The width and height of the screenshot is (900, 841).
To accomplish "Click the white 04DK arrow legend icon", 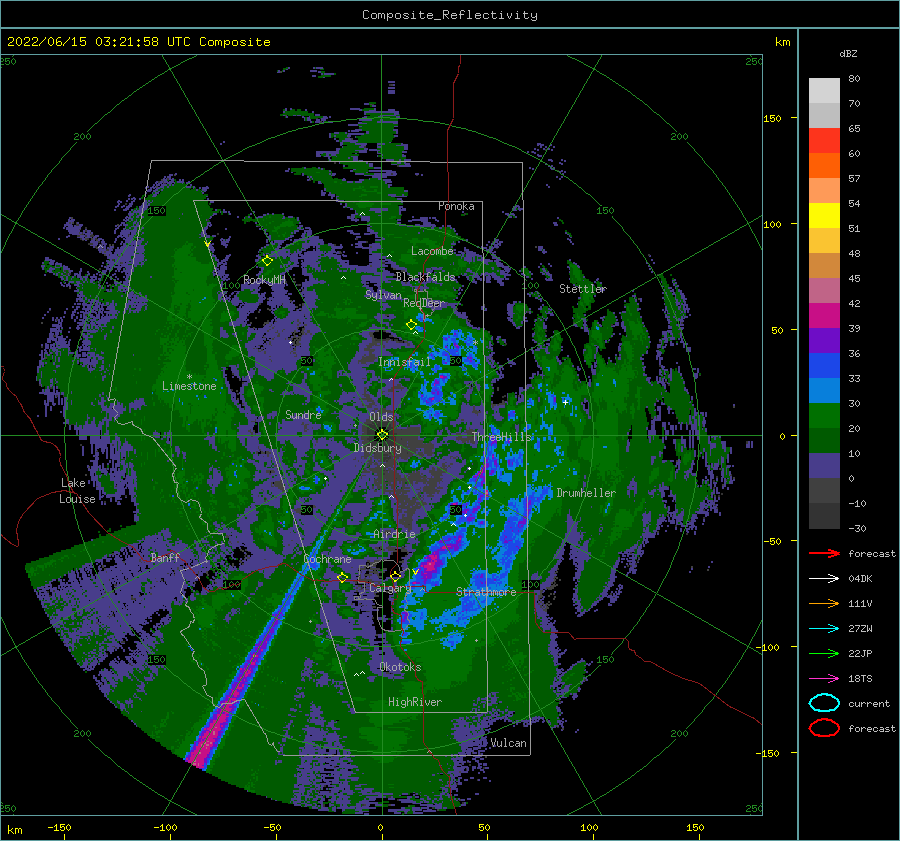I will point(824,579).
